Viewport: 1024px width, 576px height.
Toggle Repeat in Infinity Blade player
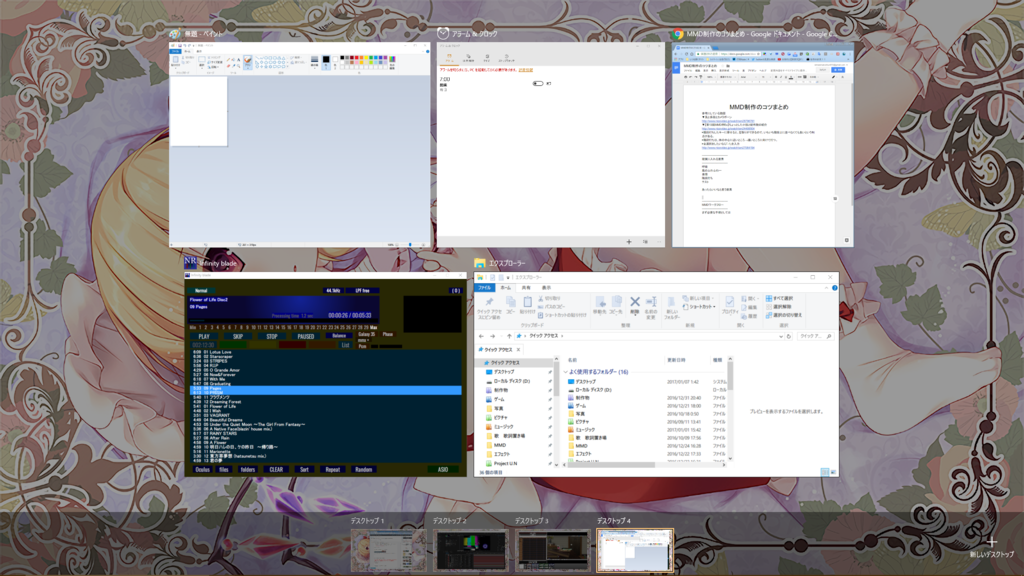332,470
